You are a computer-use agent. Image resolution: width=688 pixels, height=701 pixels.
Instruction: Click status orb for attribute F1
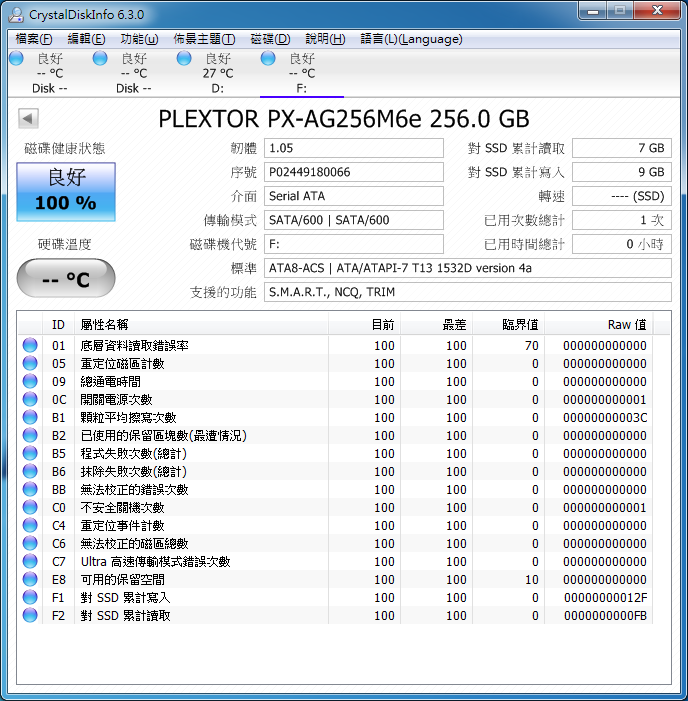[x=30, y=597]
